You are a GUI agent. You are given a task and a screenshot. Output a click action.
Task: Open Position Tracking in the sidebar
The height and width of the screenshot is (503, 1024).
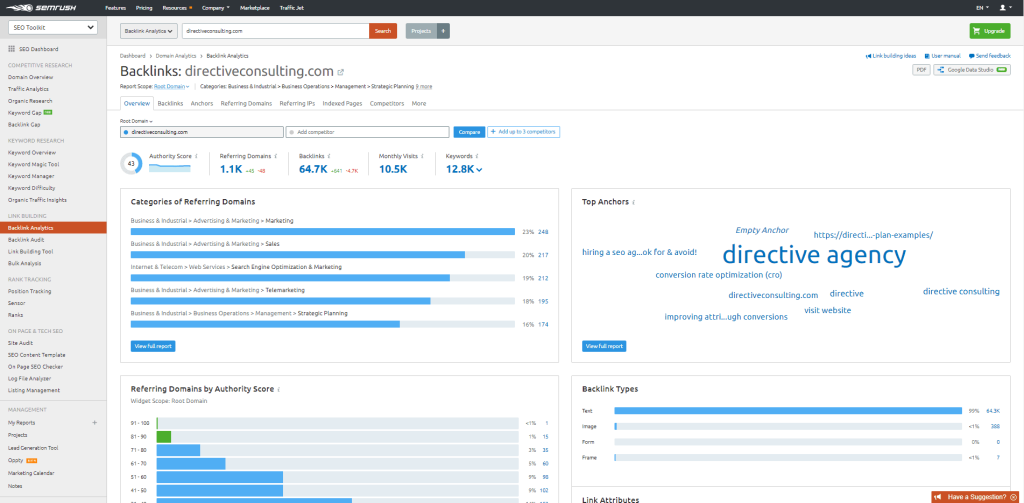[x=29, y=291]
